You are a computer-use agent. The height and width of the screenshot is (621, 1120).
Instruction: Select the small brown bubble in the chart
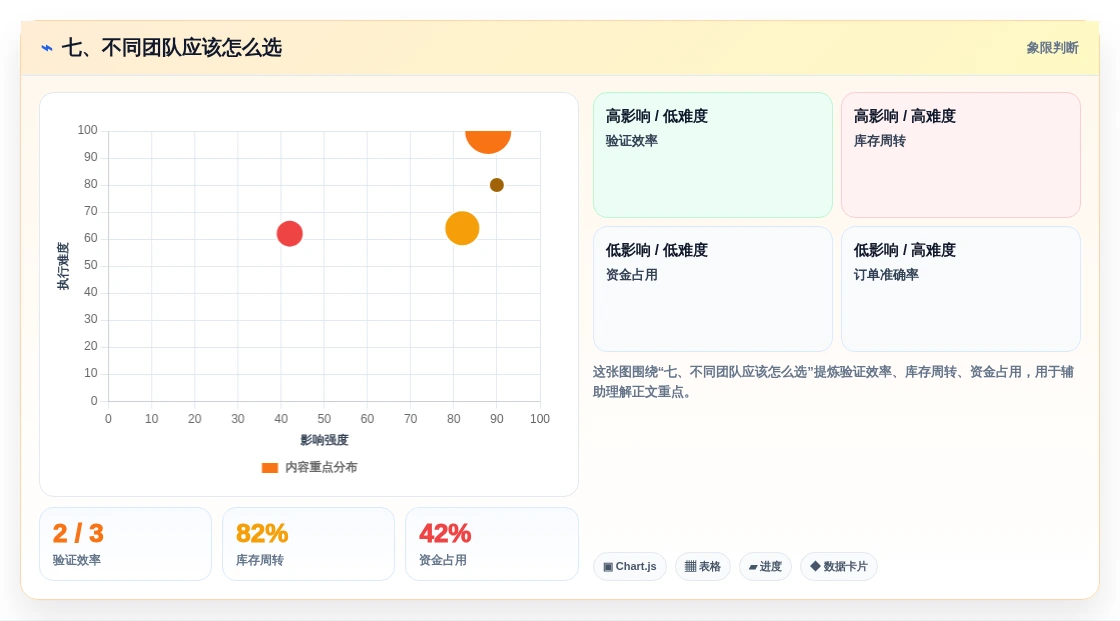(x=496, y=185)
